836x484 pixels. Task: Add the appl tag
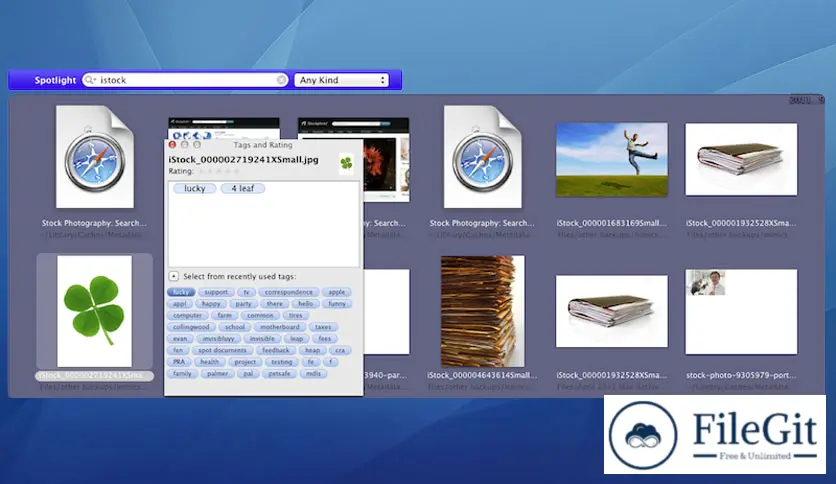click(180, 304)
